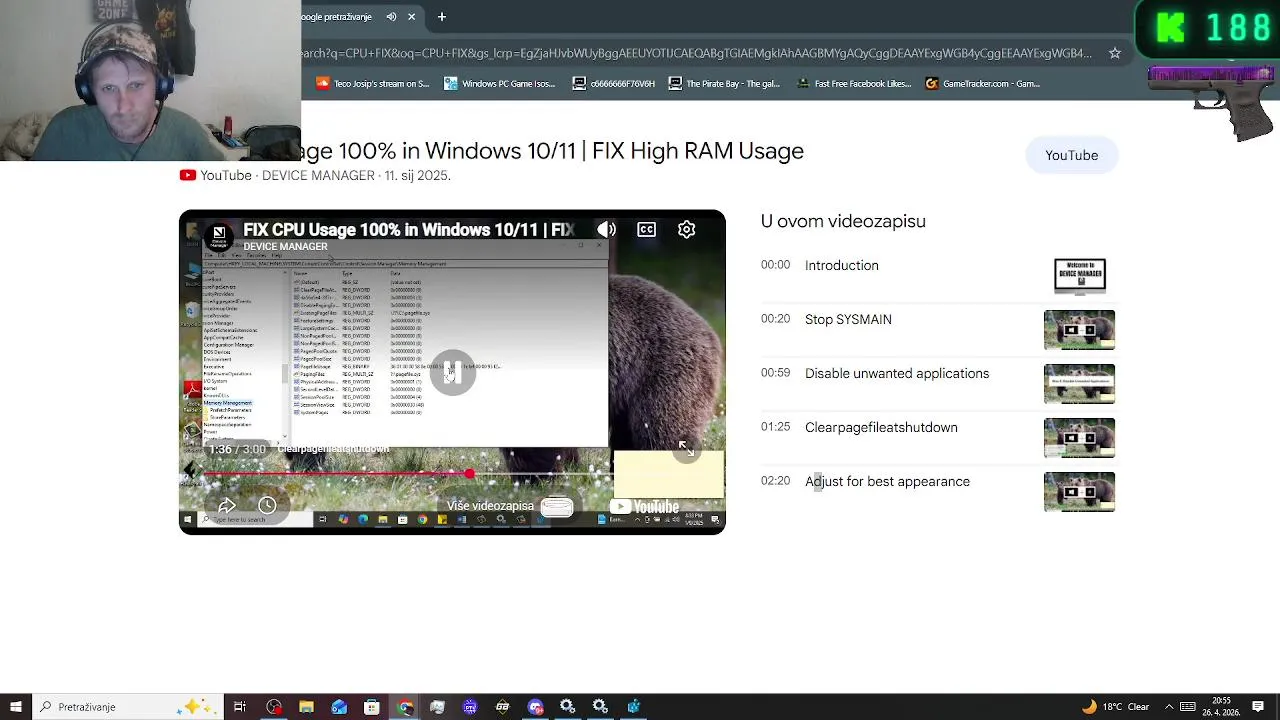Jump to Adjust for best appearance chapter
1280x720 pixels.
(887, 482)
